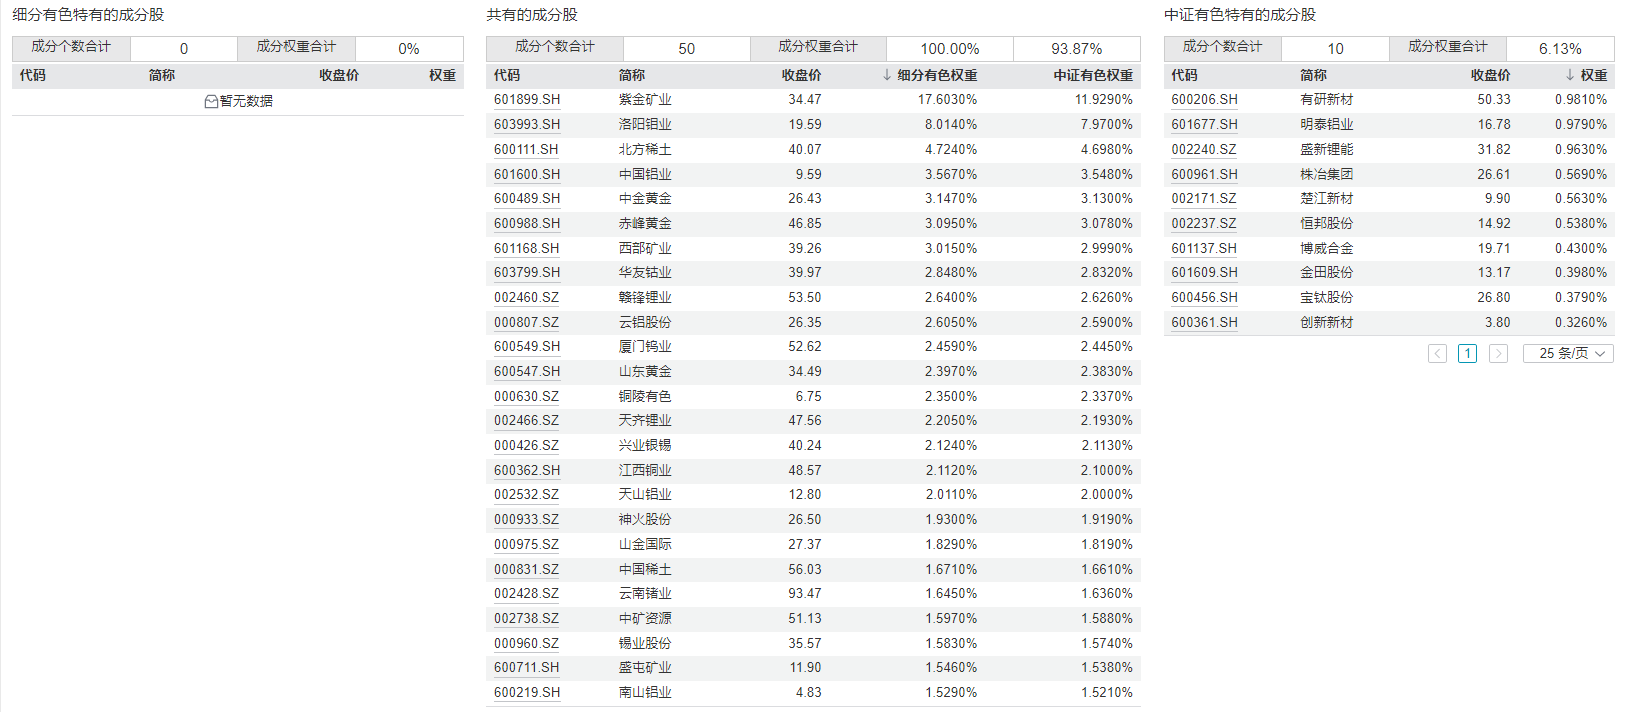Open stock code 002466.SZ link
The height and width of the screenshot is (712, 1626).
click(x=527, y=420)
